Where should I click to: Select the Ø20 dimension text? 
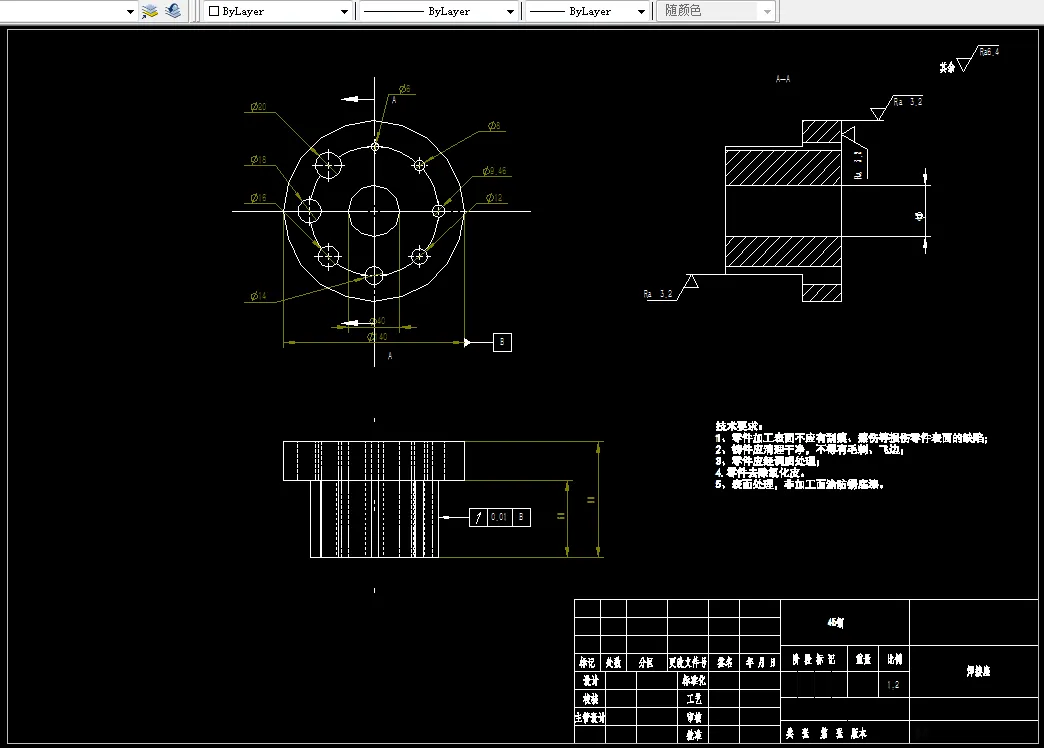[x=258, y=107]
